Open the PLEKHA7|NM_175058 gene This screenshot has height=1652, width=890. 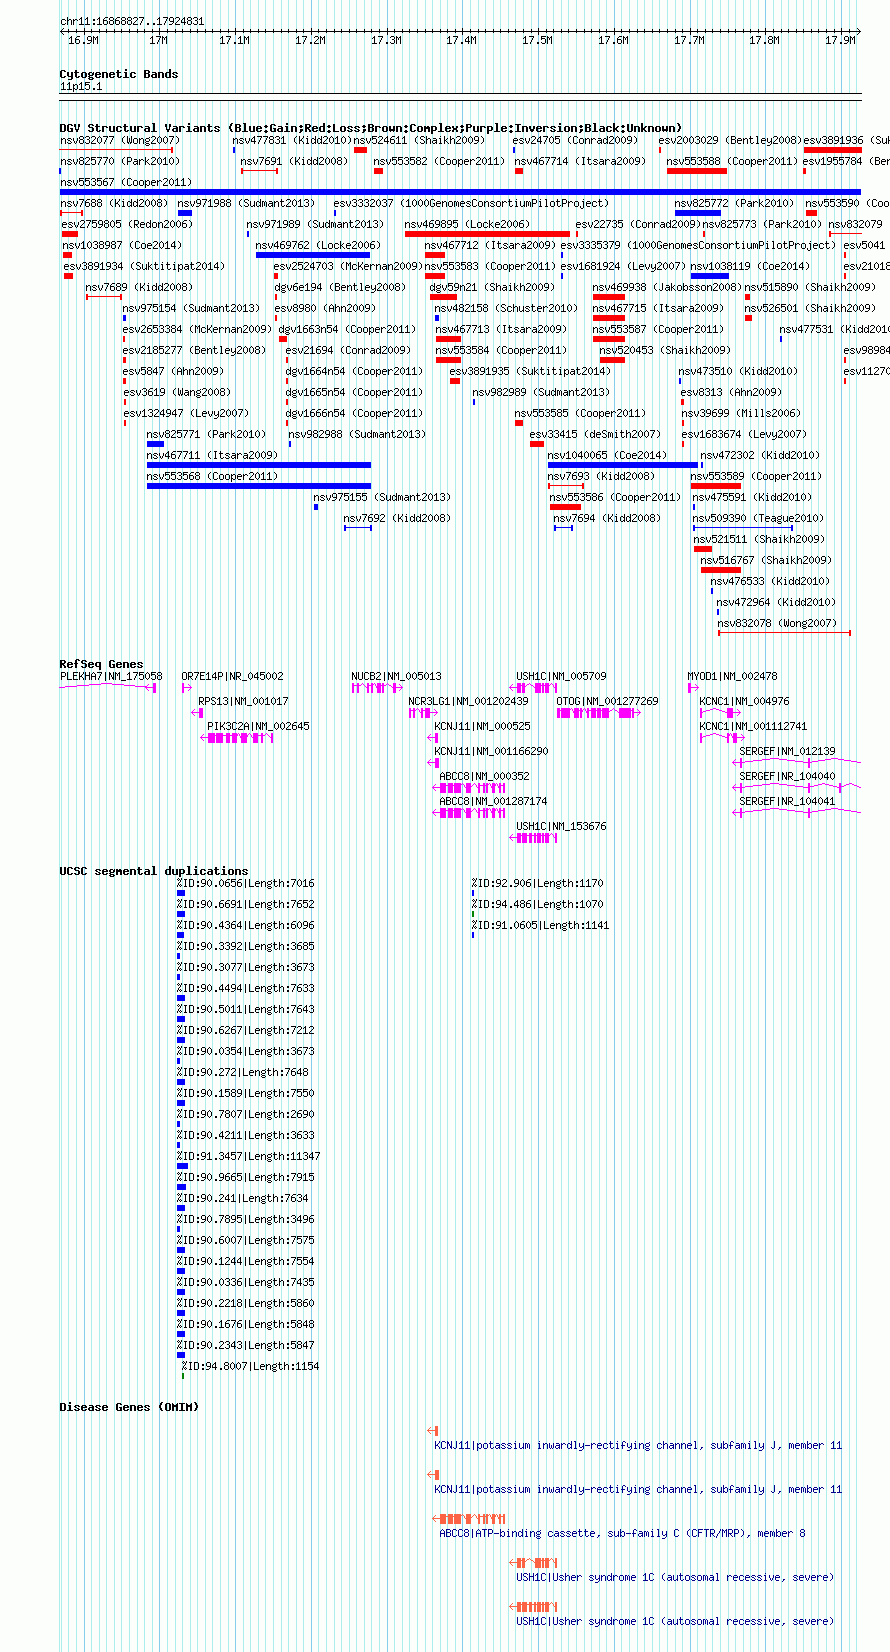tap(111, 676)
